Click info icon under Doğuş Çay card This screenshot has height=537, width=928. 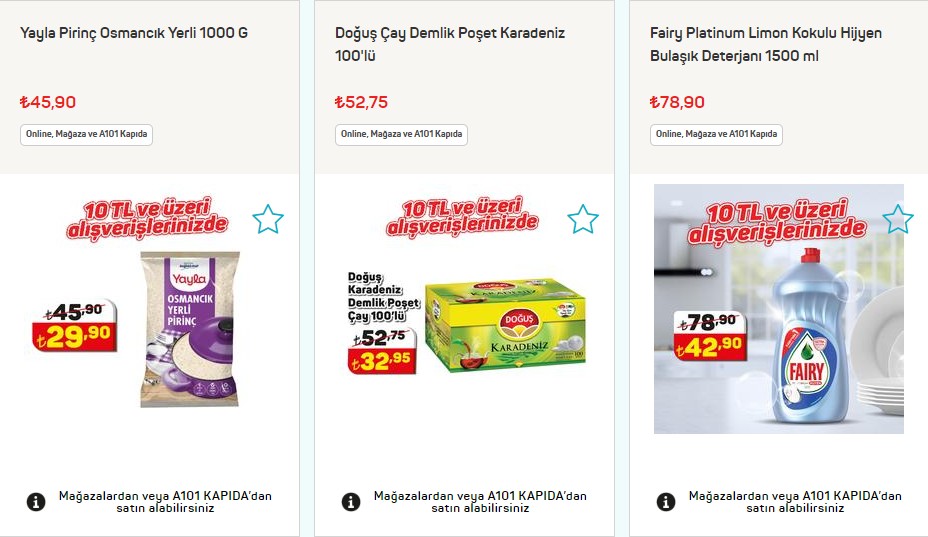pyautogui.click(x=351, y=502)
